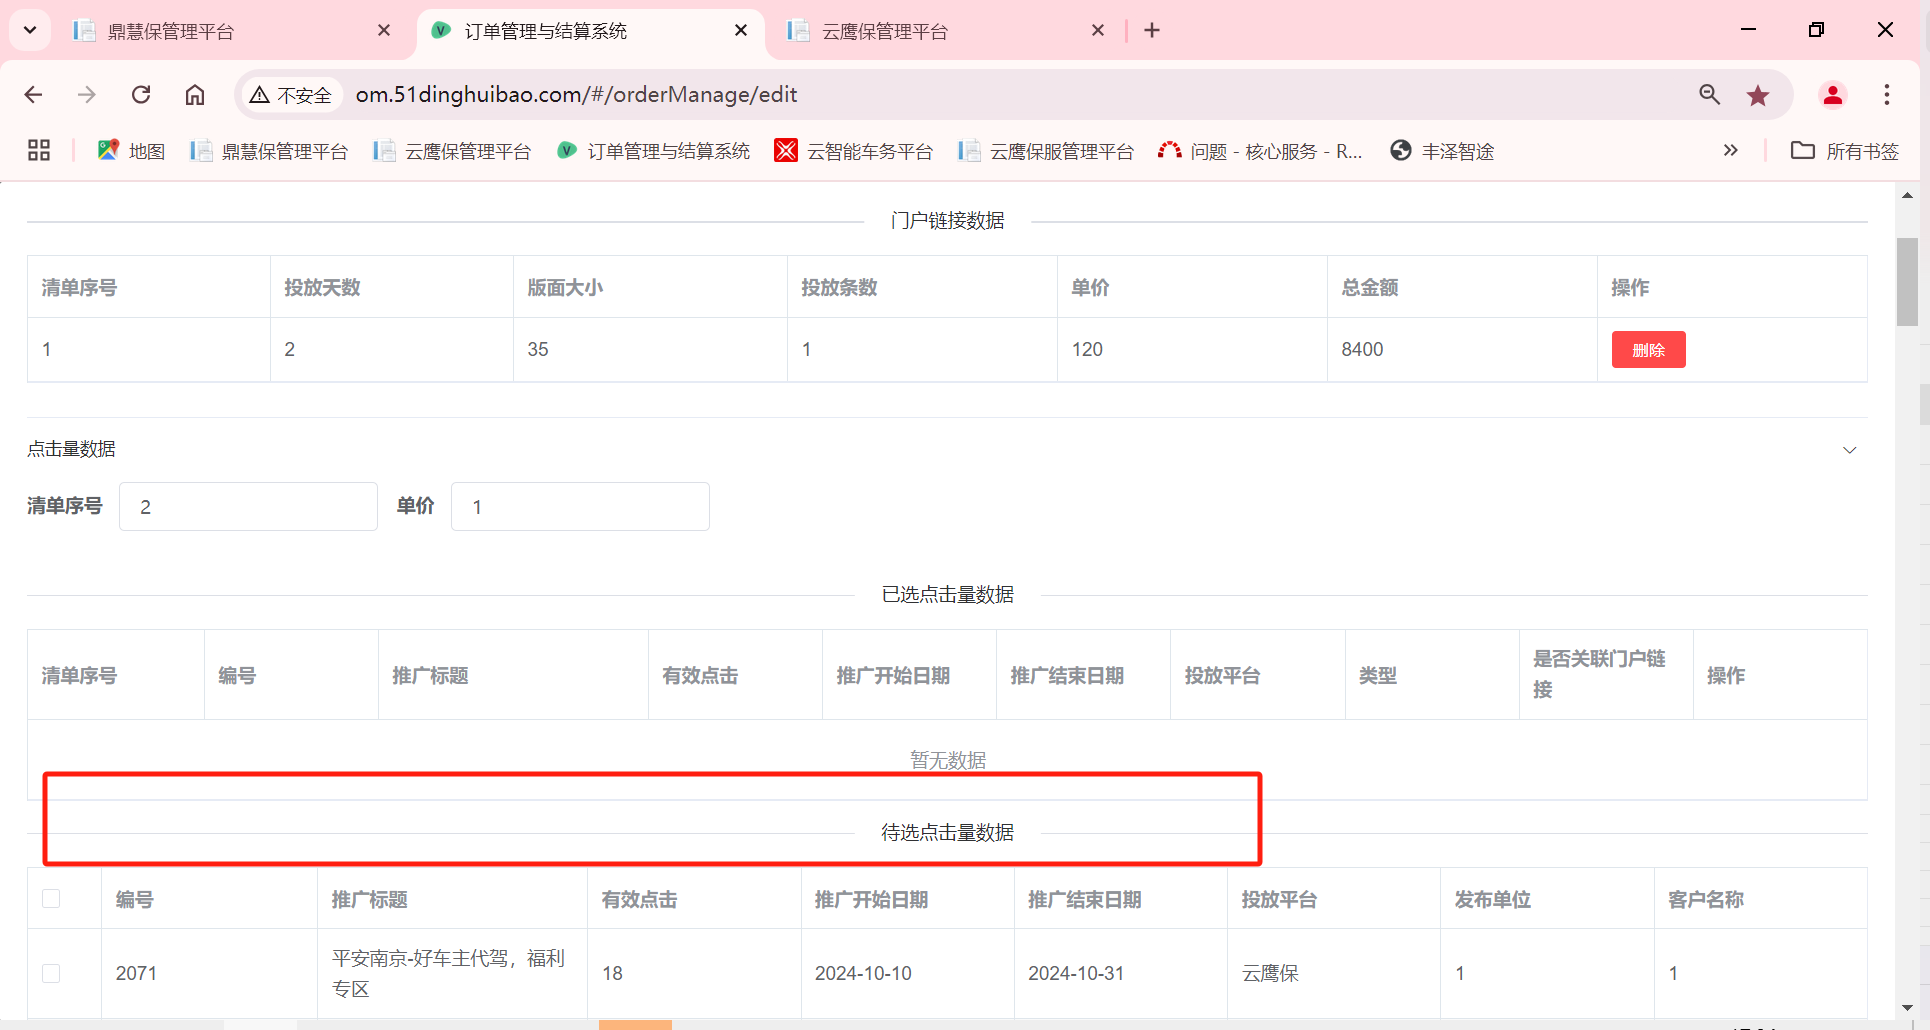The image size is (1930, 1030).
Task: Open the 云智能车务平台 bookmark
Action: tap(854, 151)
